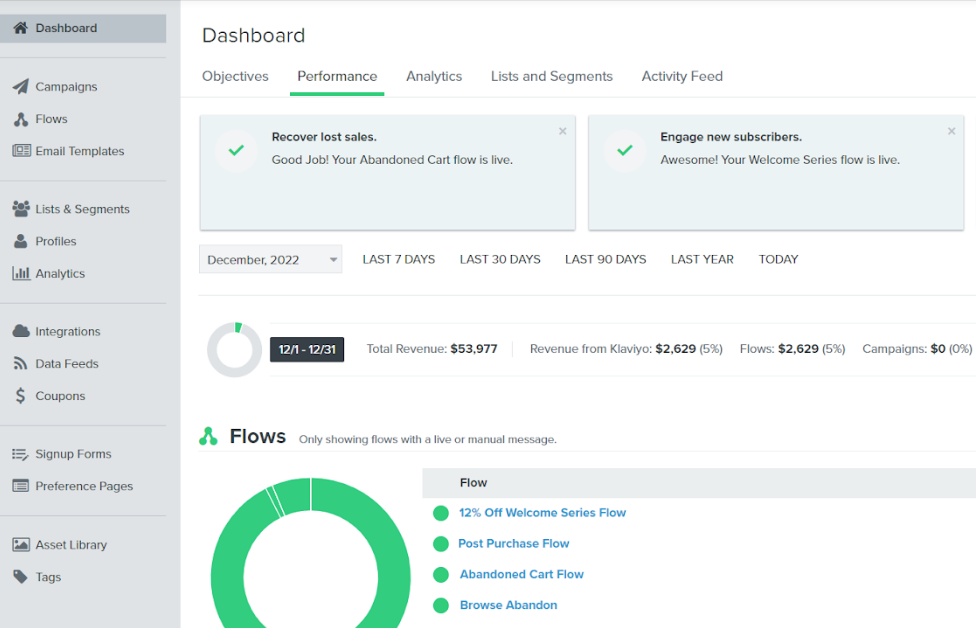This screenshot has height=628, width=976.
Task: Open Lists & Segments in the sidebar
Action: coord(82,209)
